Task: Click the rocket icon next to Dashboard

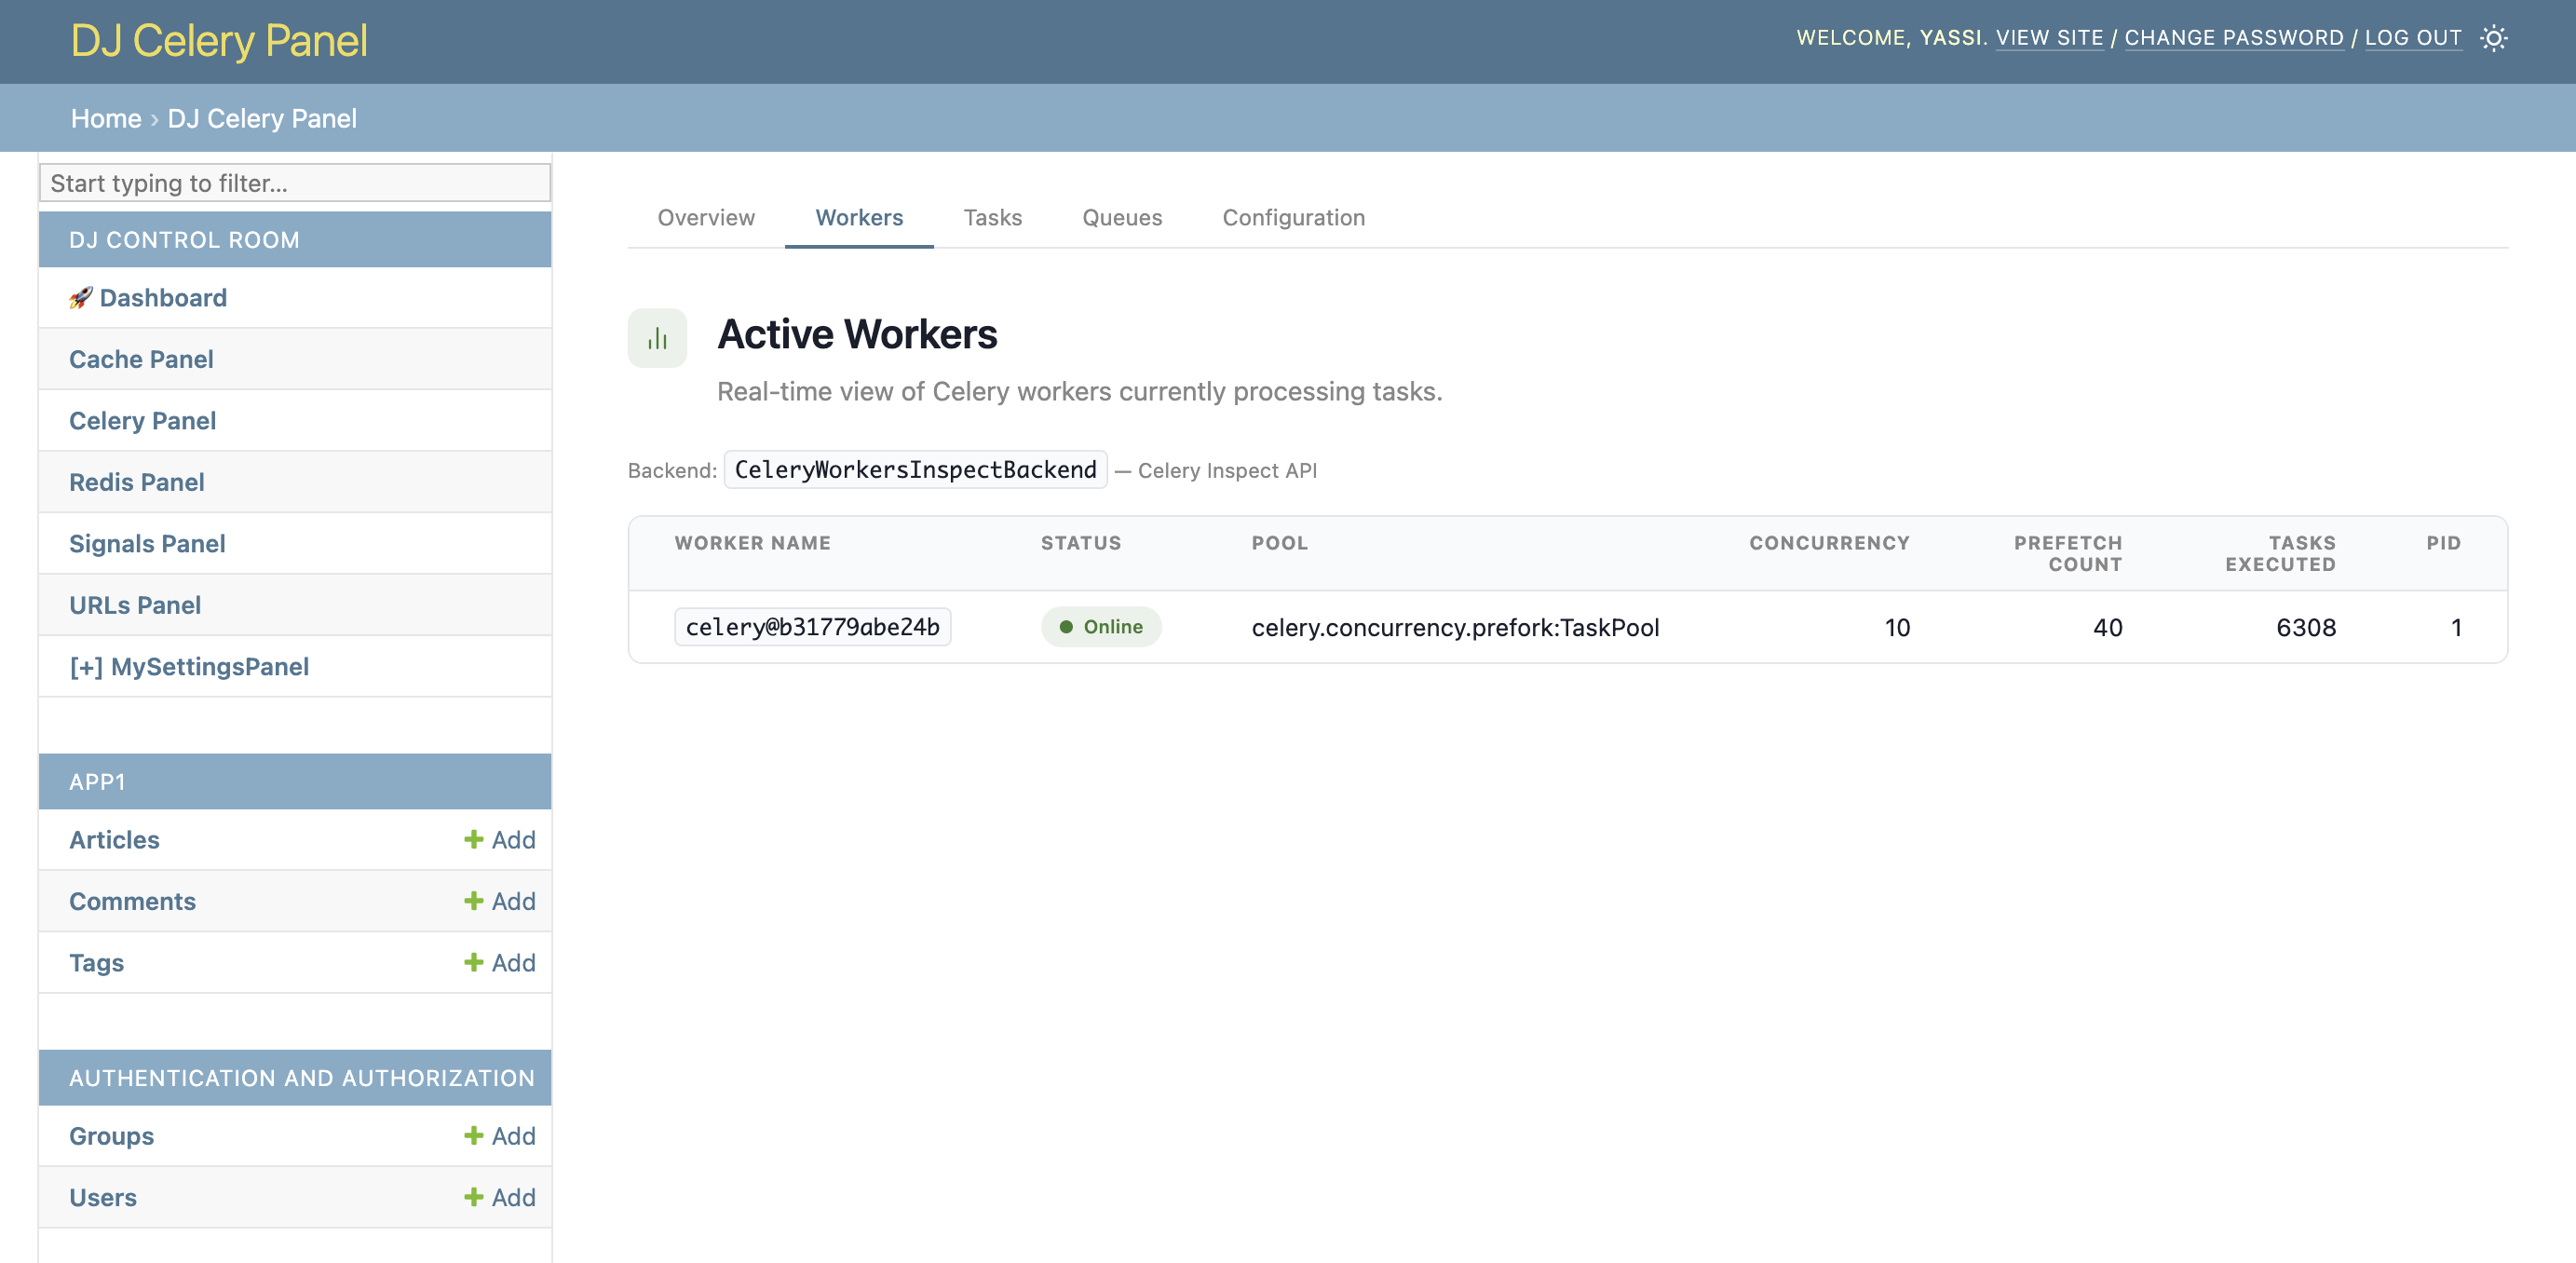Action: pyautogui.click(x=81, y=298)
